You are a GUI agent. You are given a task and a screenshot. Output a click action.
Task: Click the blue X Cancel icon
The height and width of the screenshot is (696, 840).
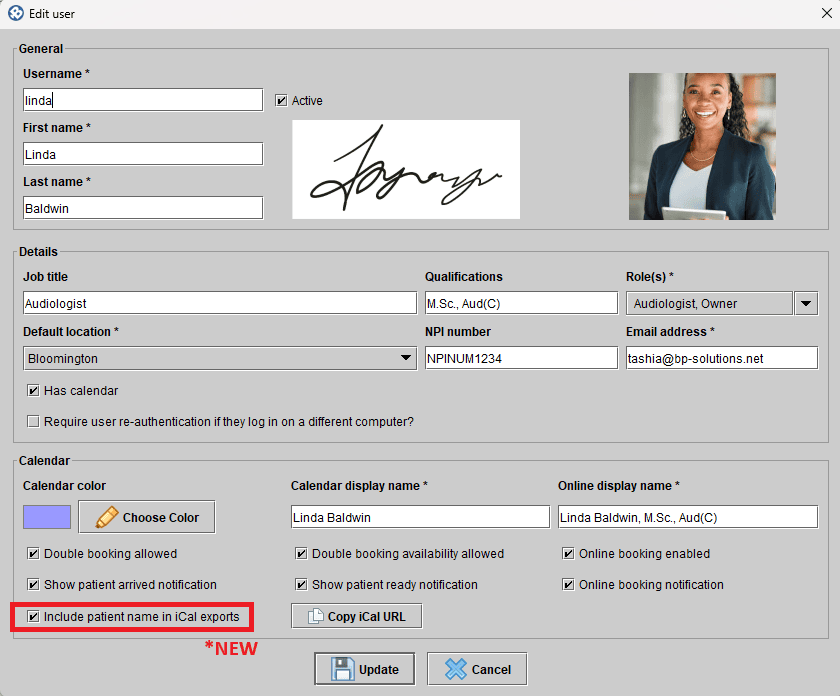tap(455, 669)
